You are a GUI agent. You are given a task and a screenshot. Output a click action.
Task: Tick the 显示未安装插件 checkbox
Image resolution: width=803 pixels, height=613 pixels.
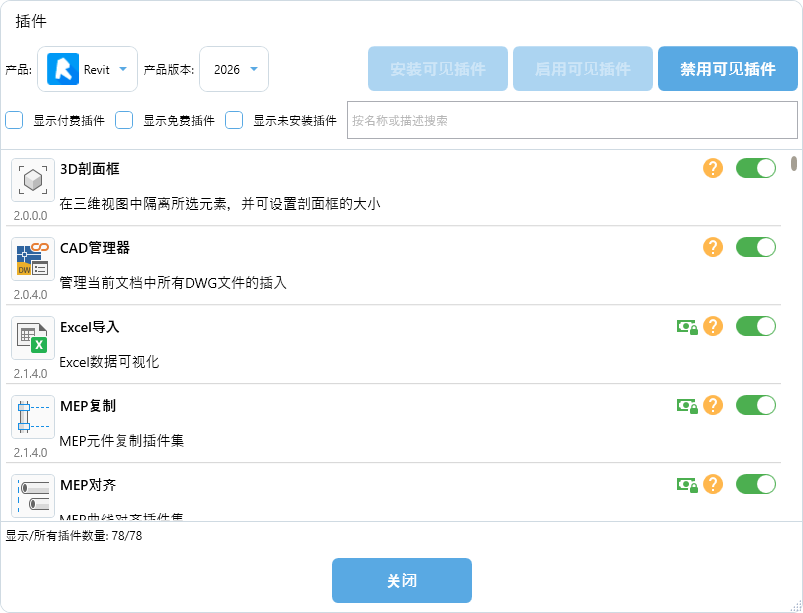click(x=234, y=121)
